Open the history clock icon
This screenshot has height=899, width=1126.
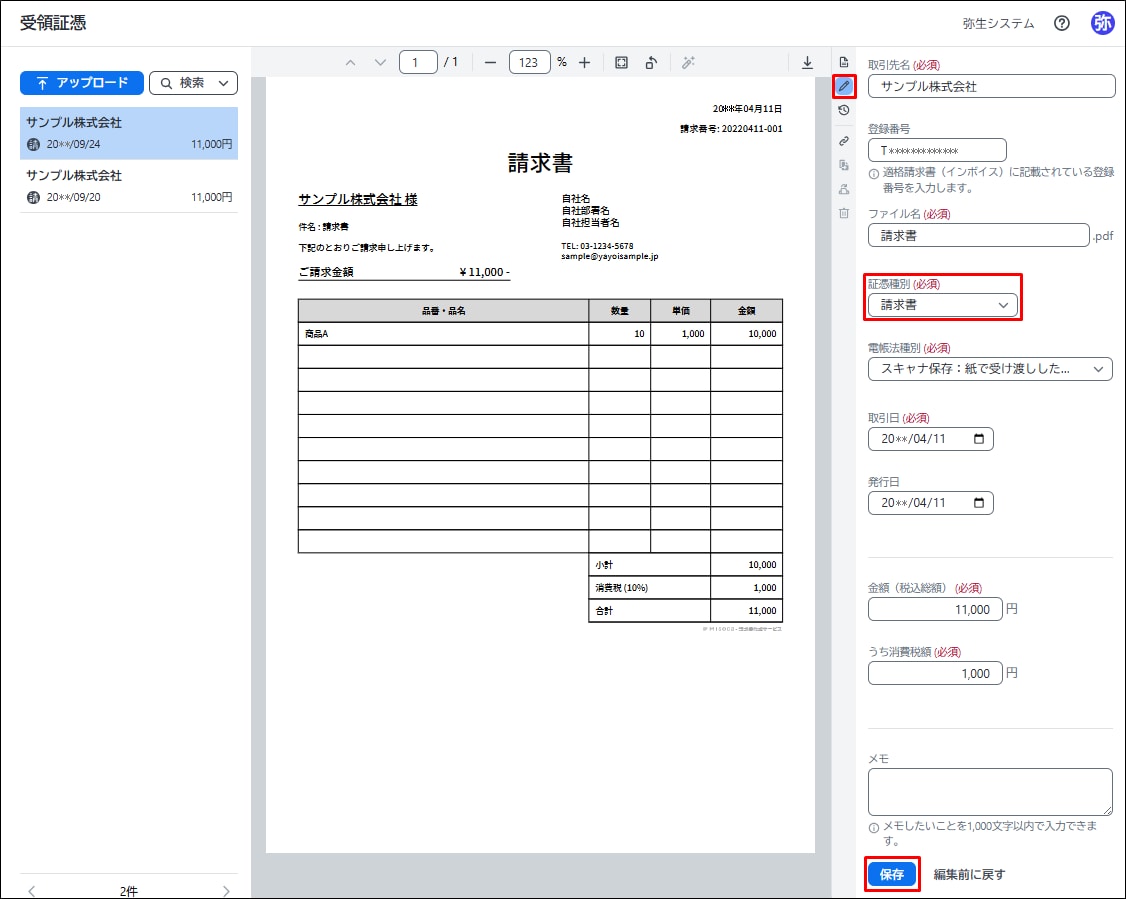pyautogui.click(x=844, y=110)
